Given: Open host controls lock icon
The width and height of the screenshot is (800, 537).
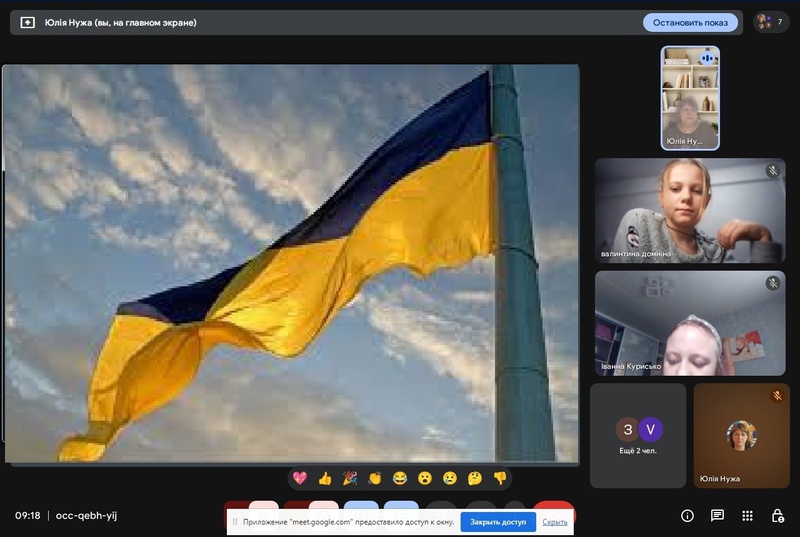Looking at the screenshot, I should pos(777,516).
